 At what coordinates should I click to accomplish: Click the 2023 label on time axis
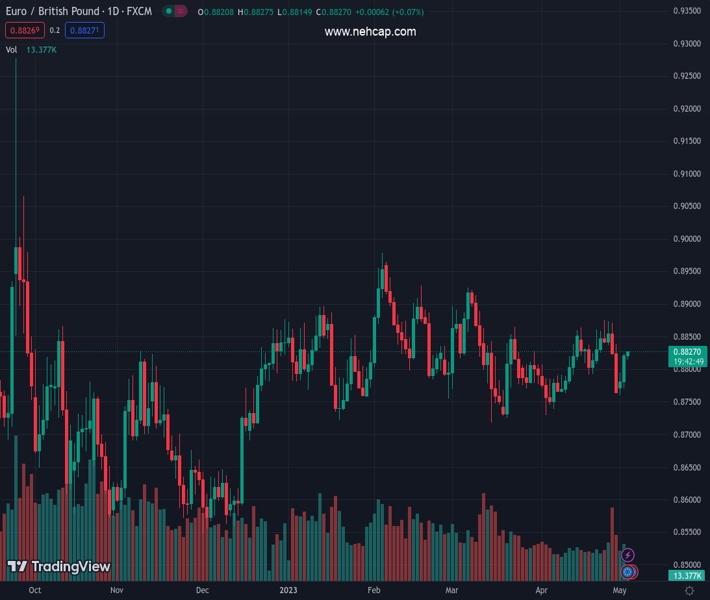[x=288, y=591]
